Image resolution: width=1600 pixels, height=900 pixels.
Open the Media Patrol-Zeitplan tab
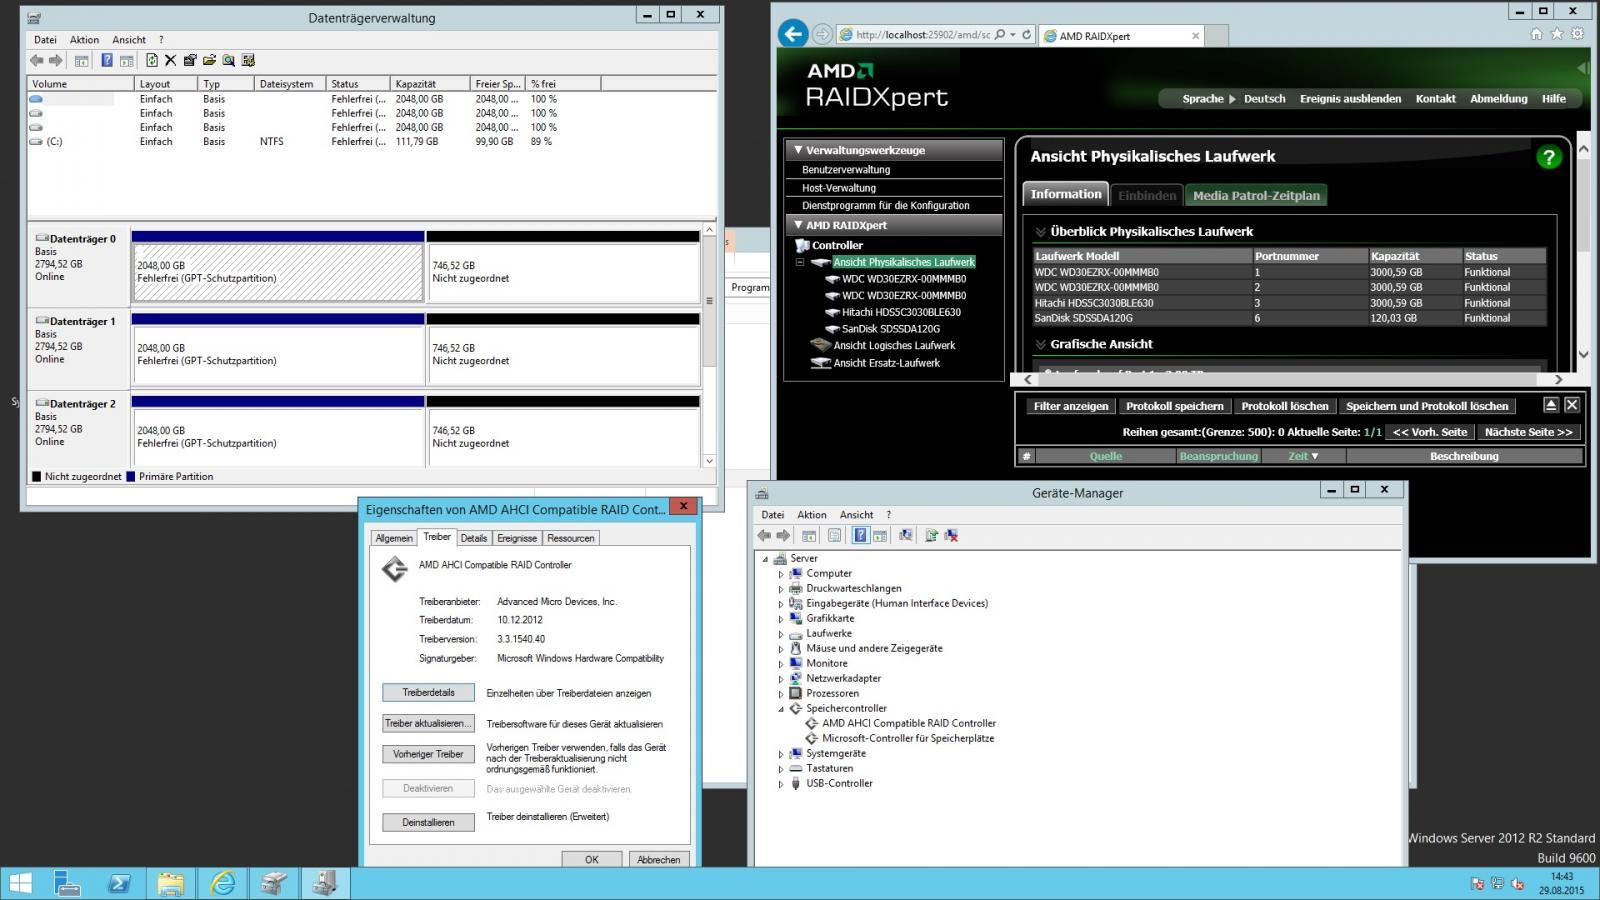click(1256, 195)
